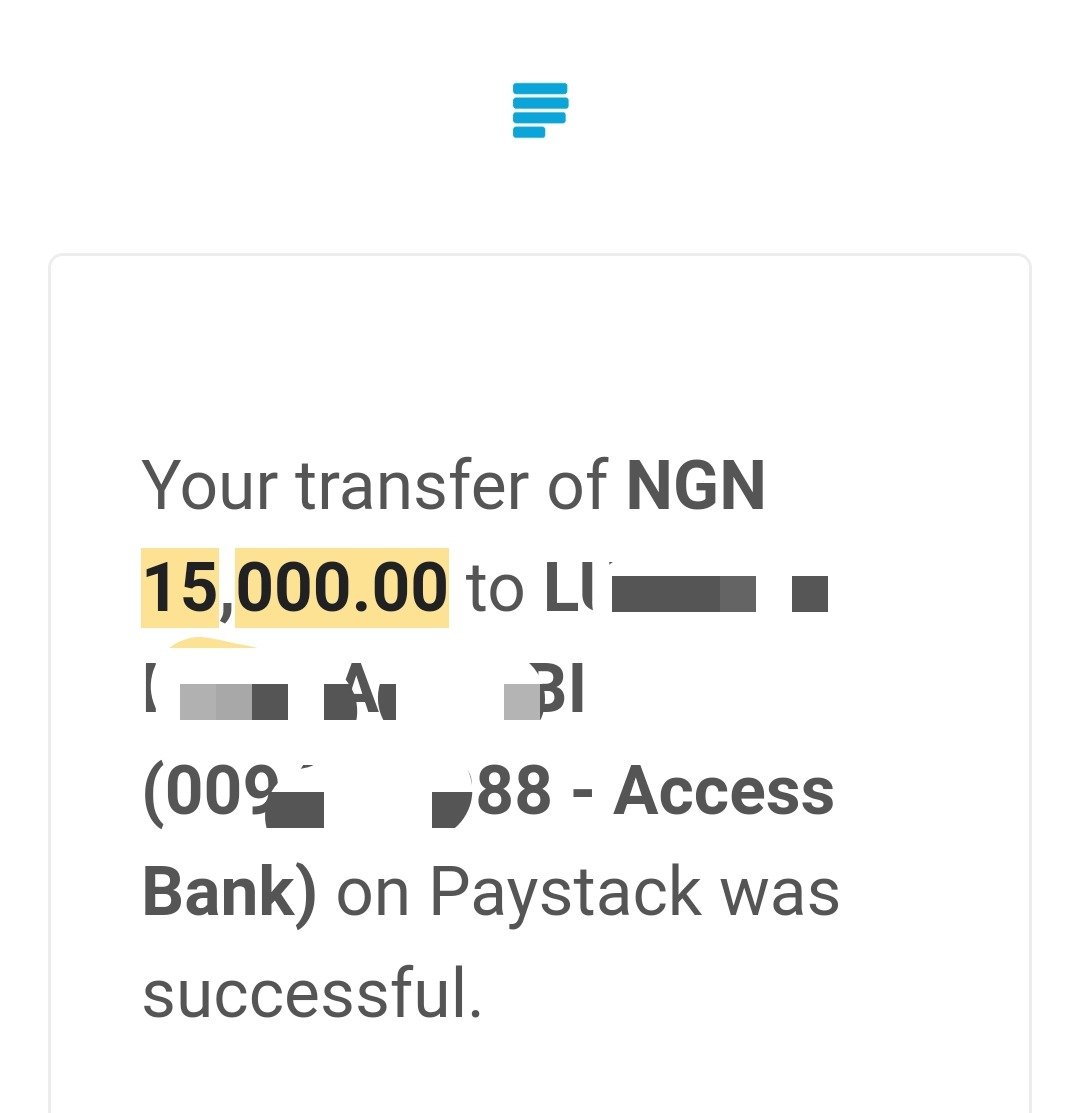The height and width of the screenshot is (1113, 1080).
Task: Select the bold NGN currency text
Action: pyautogui.click(x=695, y=486)
